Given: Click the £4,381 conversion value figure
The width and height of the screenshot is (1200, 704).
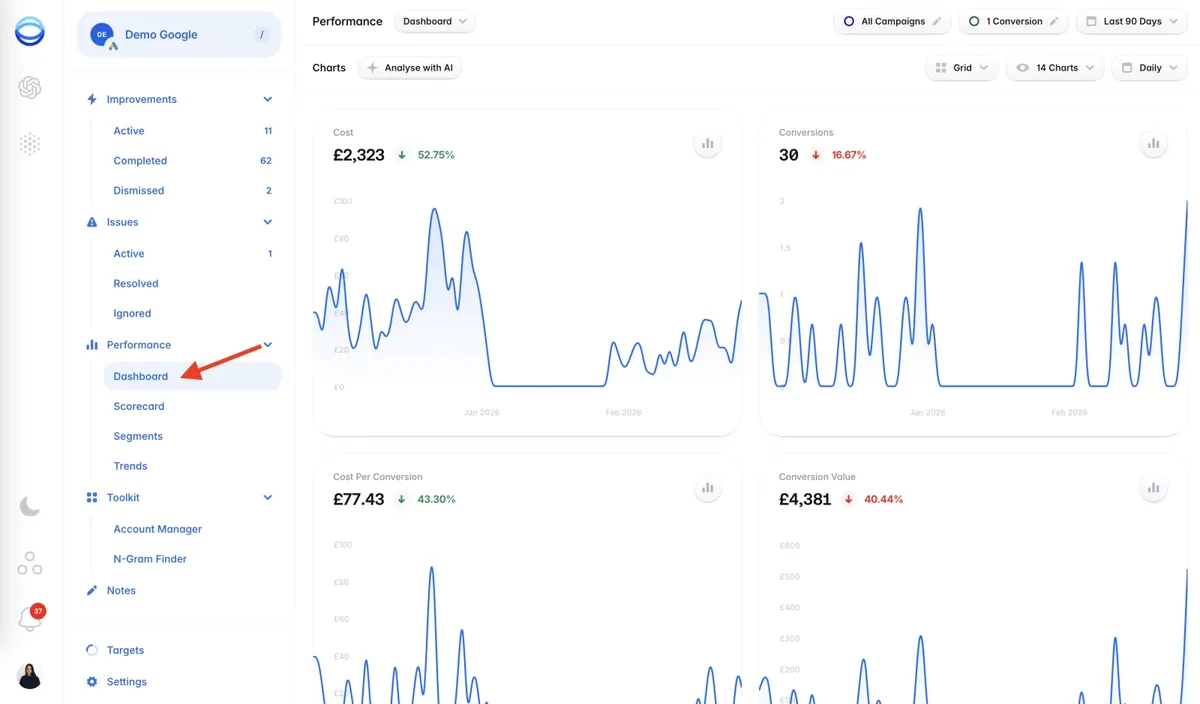Looking at the screenshot, I should point(805,499).
